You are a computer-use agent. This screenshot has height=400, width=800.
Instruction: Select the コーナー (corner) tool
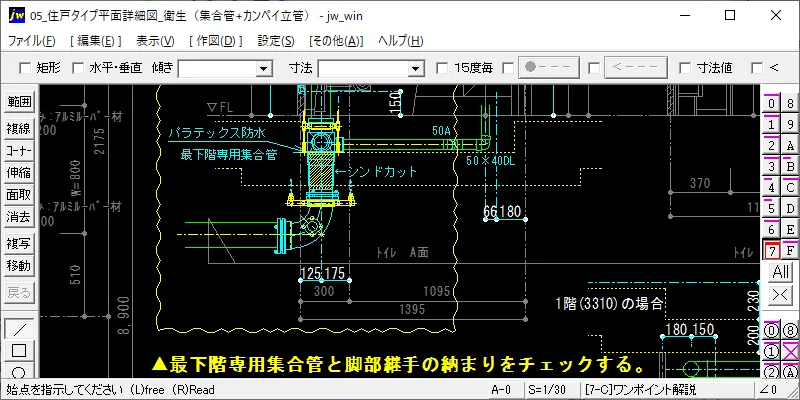19,151
